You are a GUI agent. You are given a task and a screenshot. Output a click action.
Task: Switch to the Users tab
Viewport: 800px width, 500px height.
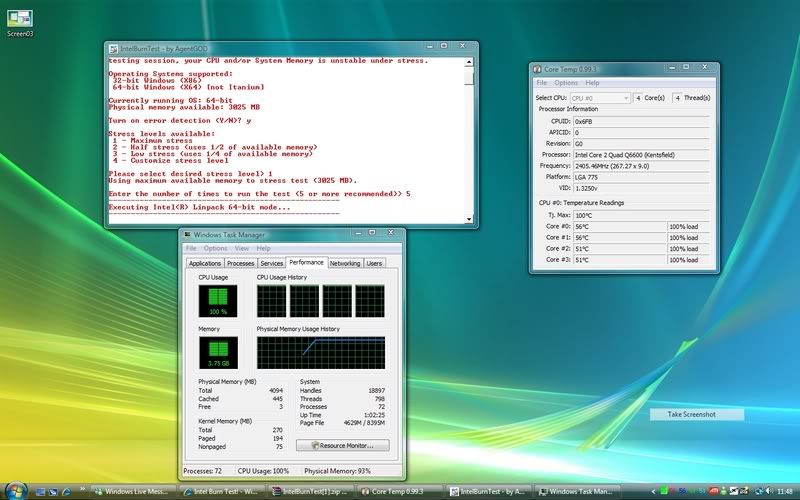(x=374, y=263)
